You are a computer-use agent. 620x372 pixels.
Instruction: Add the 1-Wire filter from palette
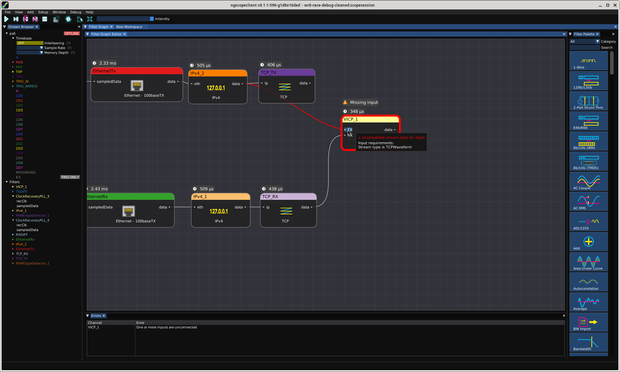point(588,60)
